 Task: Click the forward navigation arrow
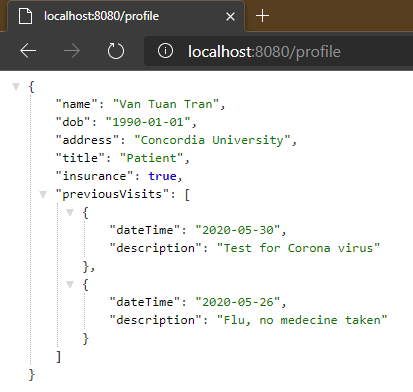point(72,51)
